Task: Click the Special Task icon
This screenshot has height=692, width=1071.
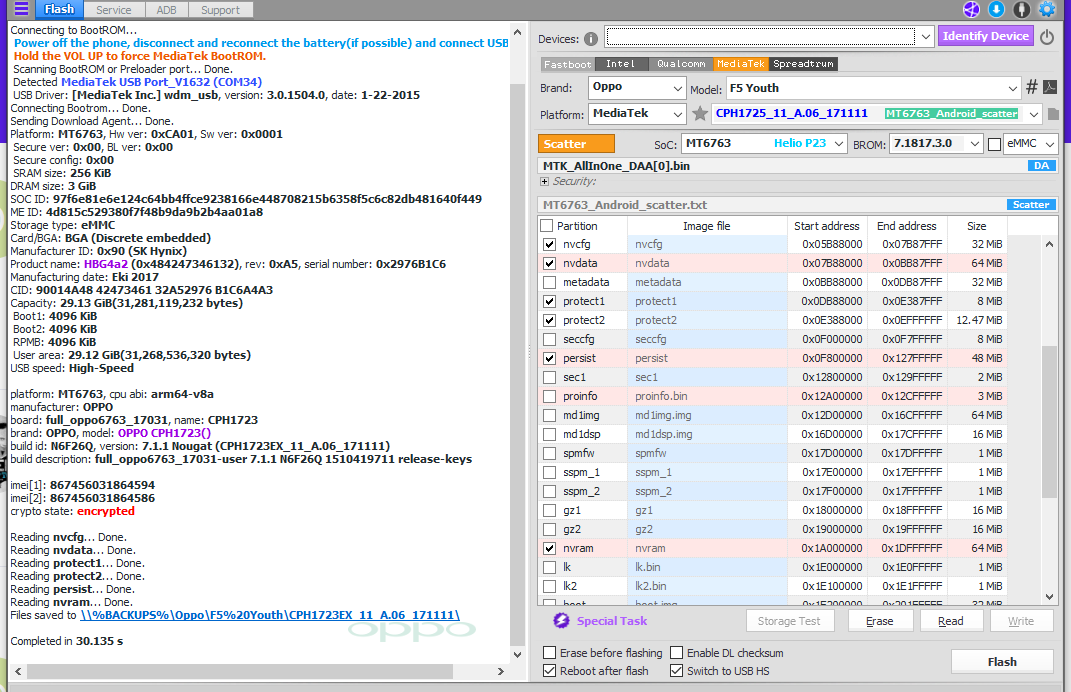Action: coord(561,620)
